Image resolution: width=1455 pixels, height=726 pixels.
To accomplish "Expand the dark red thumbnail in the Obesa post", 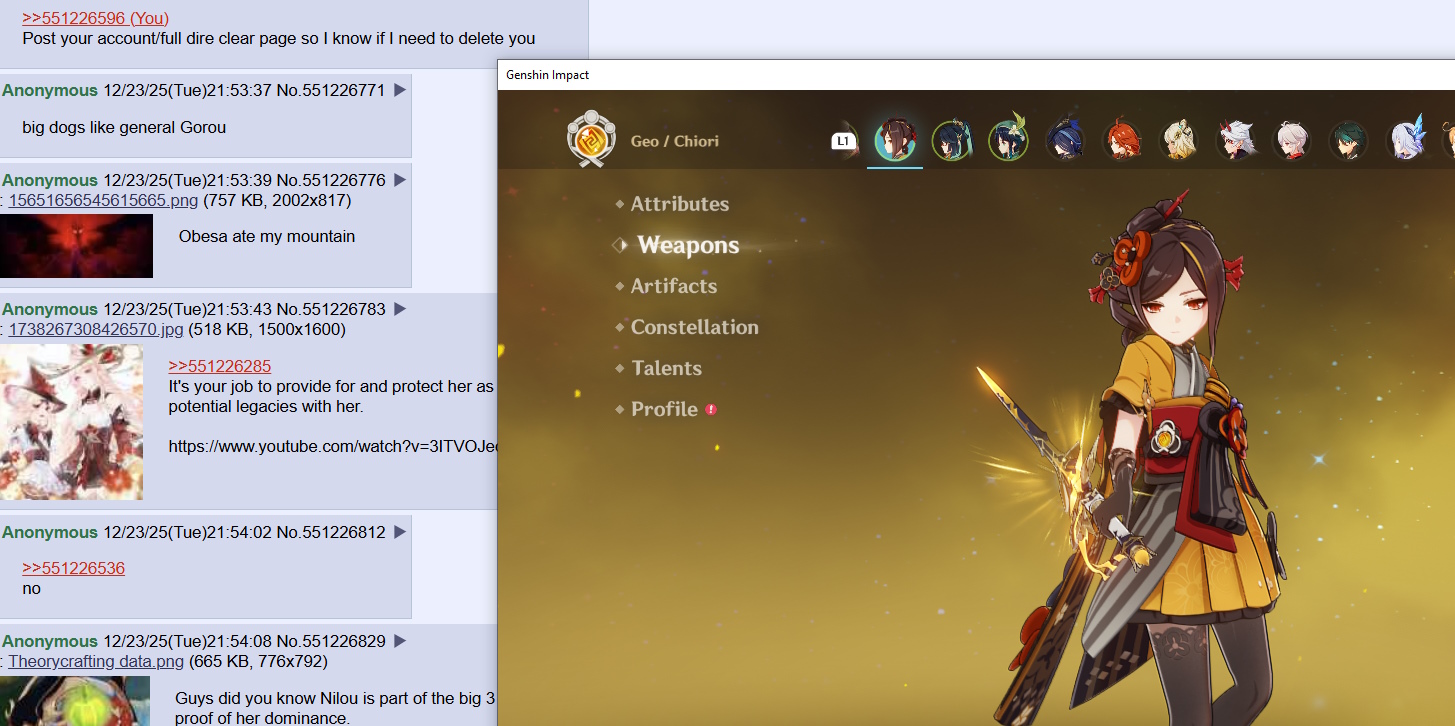I will 76,245.
